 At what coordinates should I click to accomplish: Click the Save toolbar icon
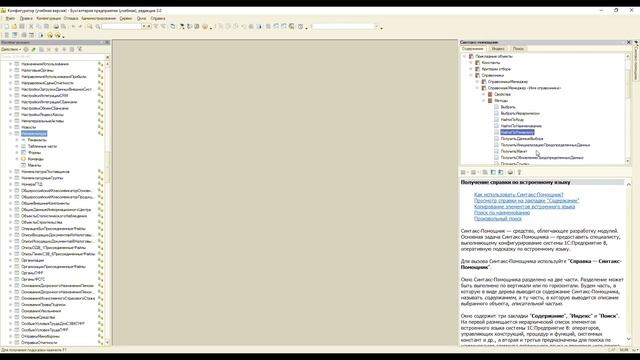(22, 27)
